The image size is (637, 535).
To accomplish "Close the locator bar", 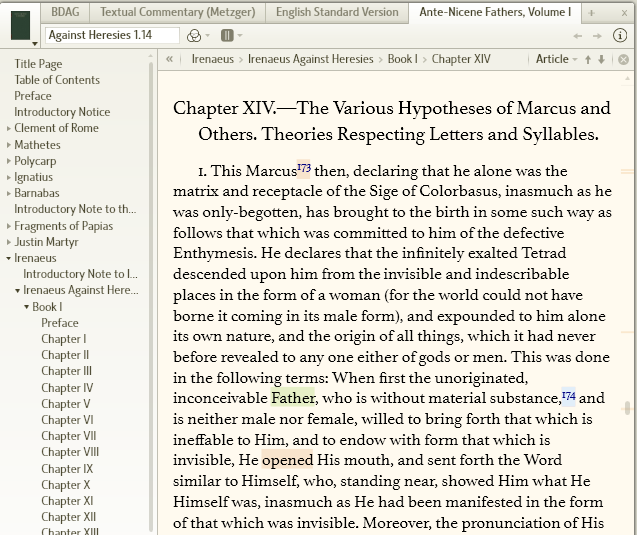I will pyautogui.click(x=623, y=60).
